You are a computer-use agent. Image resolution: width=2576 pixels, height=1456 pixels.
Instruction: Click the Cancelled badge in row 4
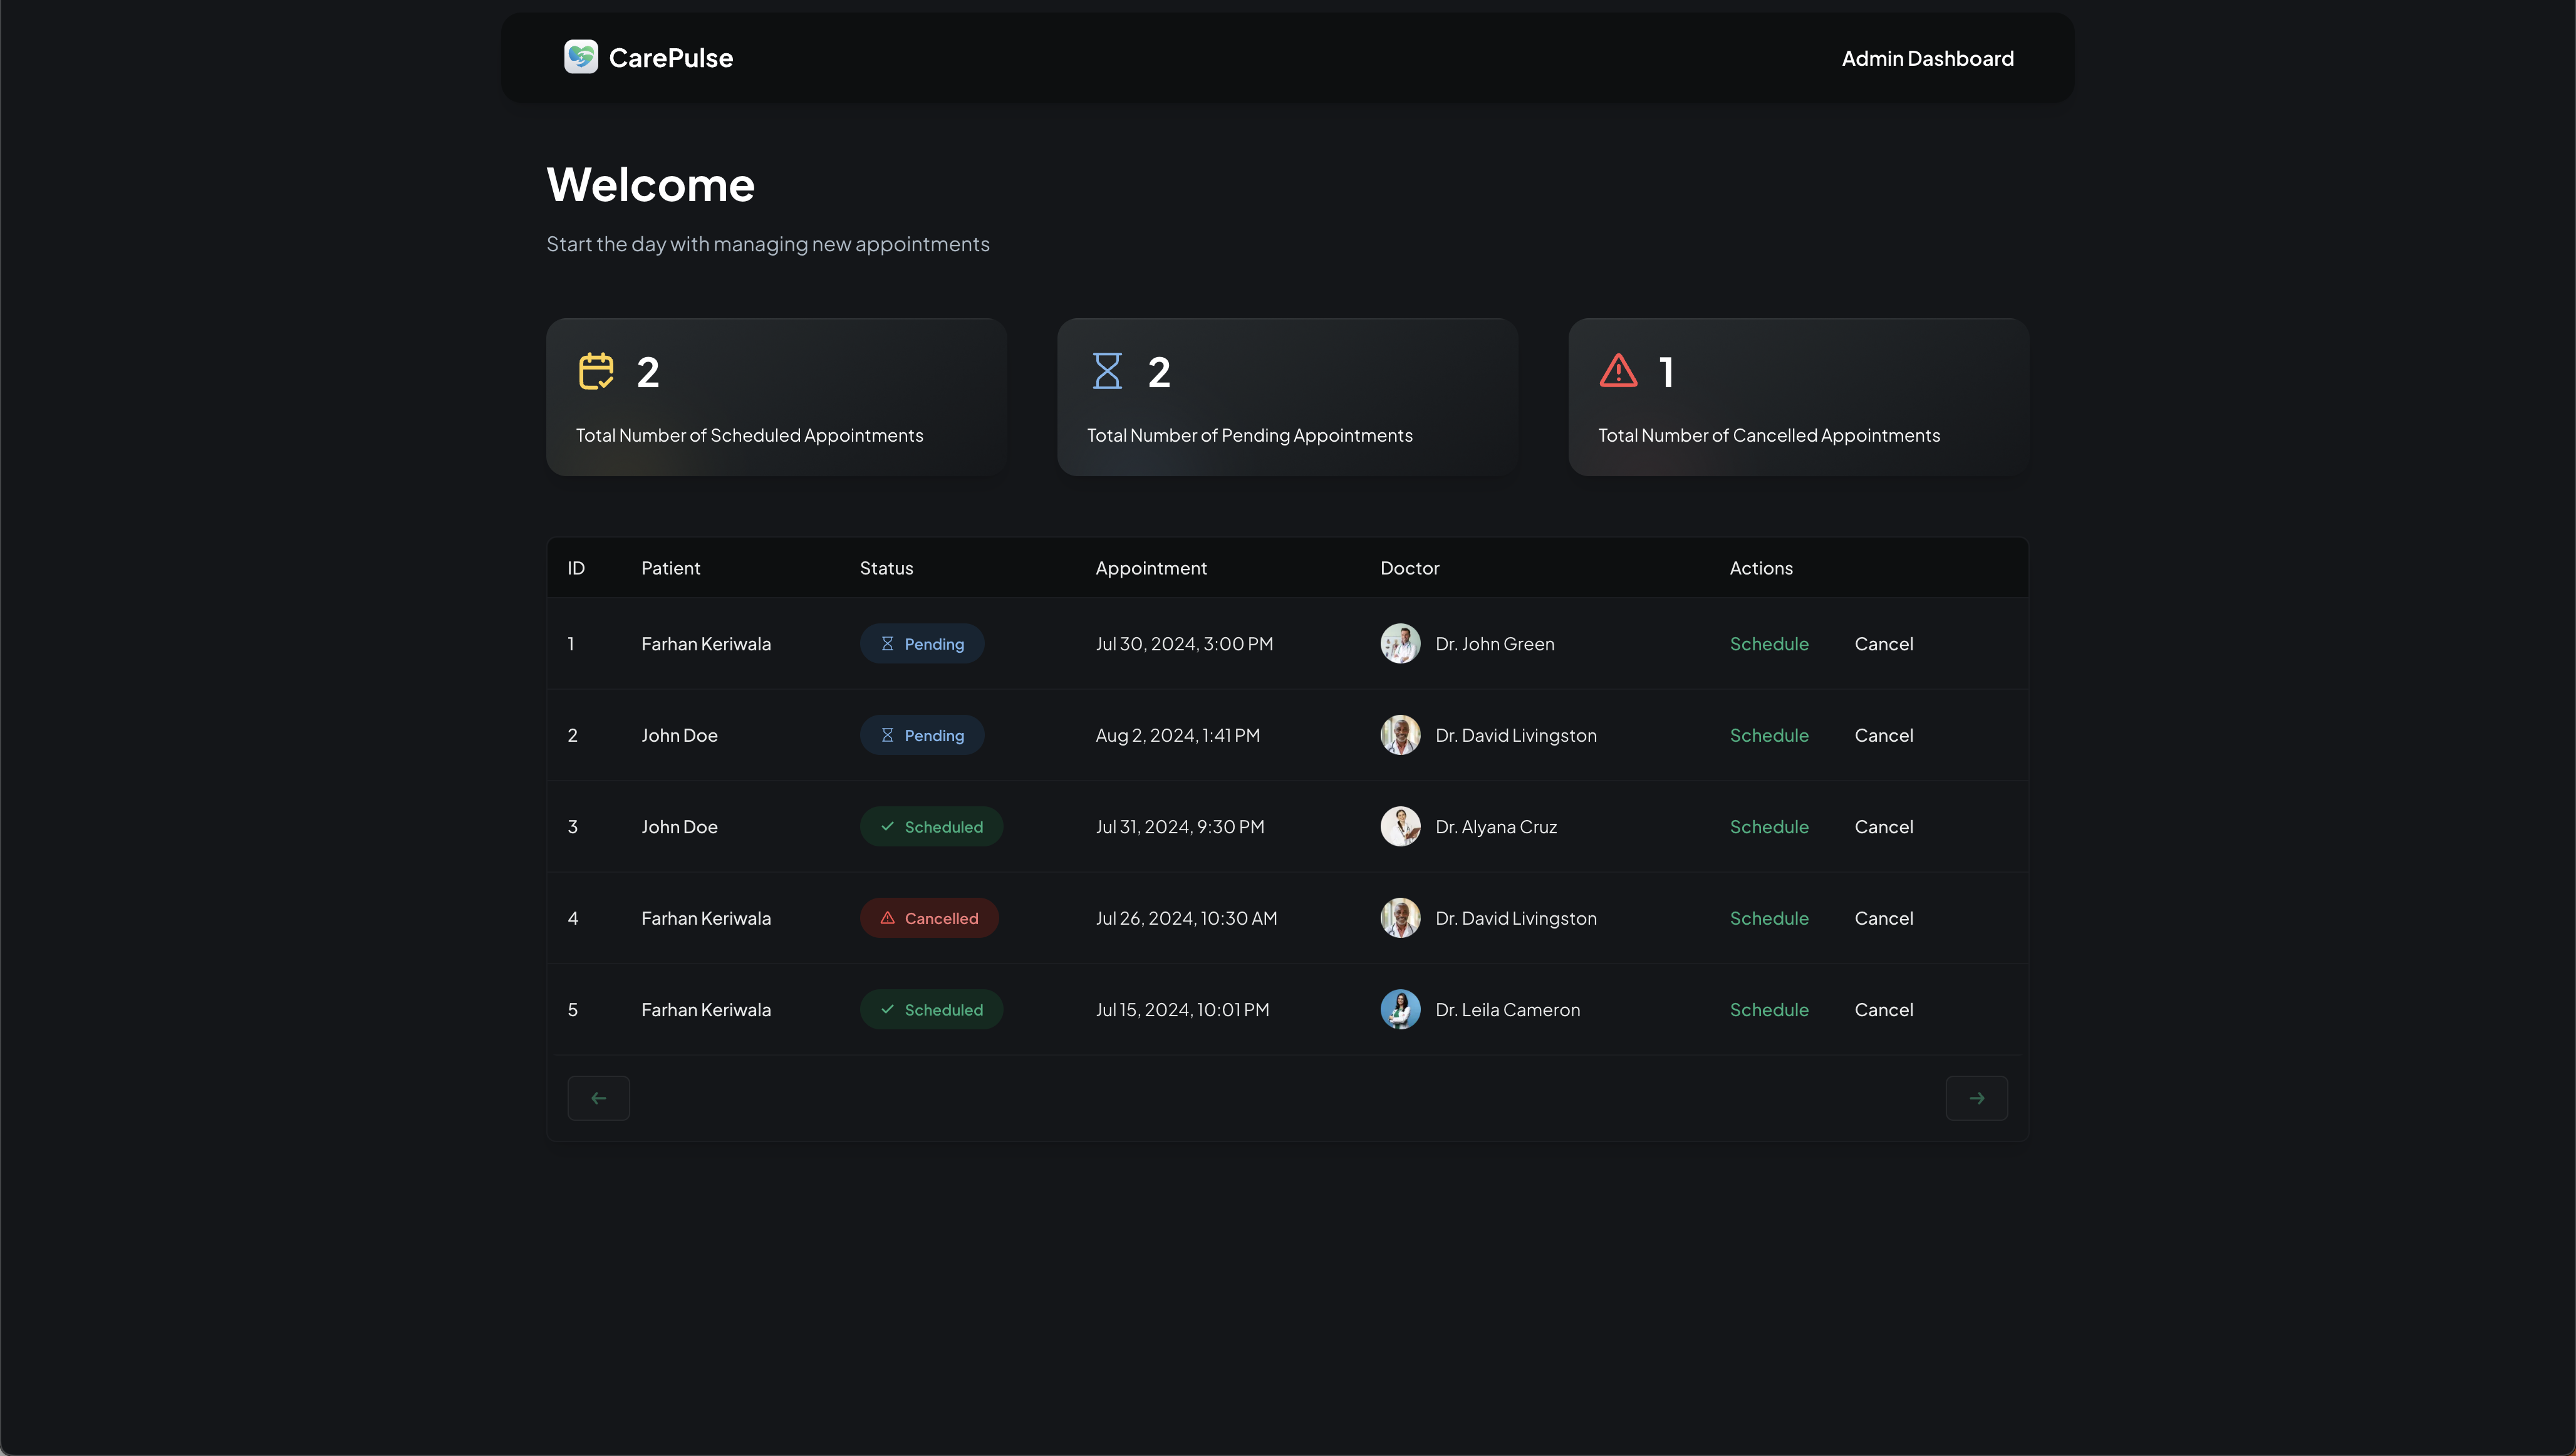click(x=929, y=918)
